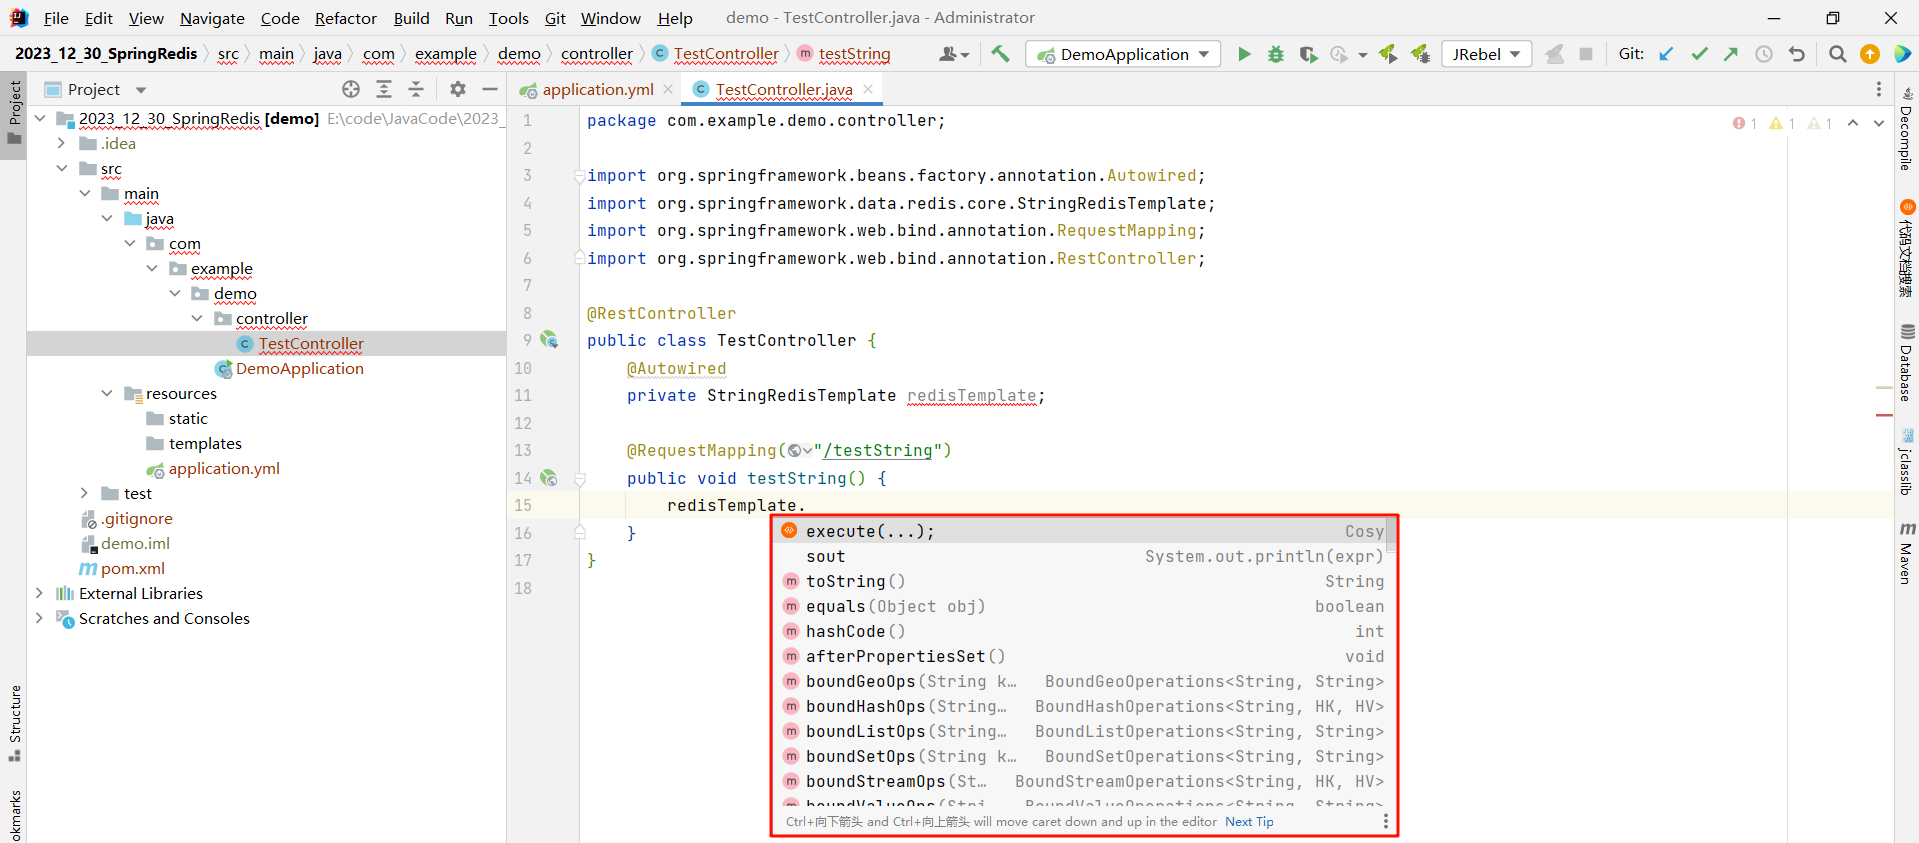The image size is (1919, 843).
Task: Expand All icon in Project panel
Action: (384, 89)
